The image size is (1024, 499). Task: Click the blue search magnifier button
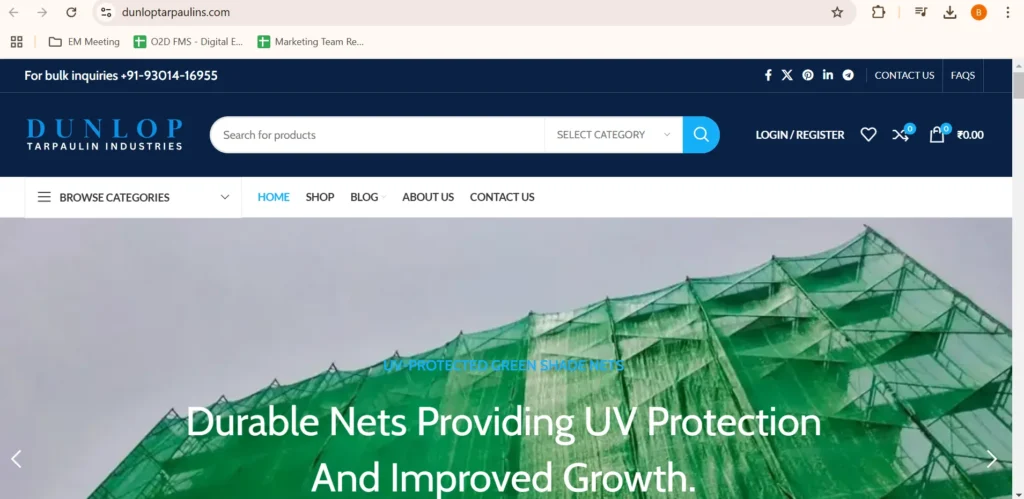click(x=701, y=135)
